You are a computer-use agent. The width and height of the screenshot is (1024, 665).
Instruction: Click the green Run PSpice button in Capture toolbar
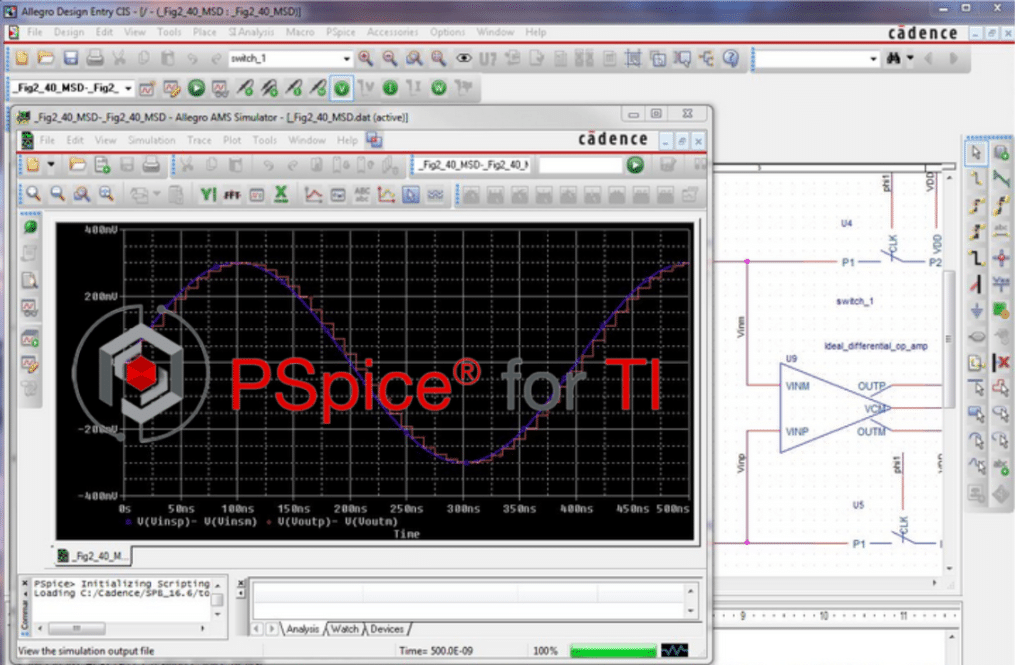[195, 88]
